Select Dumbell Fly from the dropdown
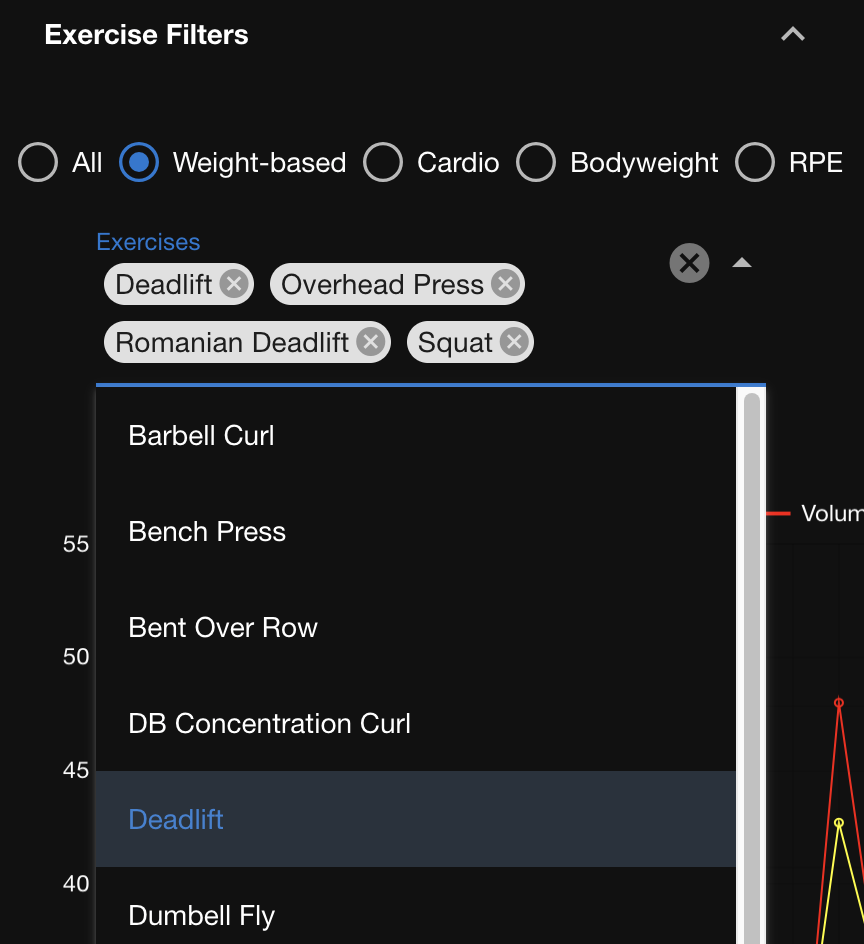Image resolution: width=864 pixels, height=944 pixels. pos(202,916)
